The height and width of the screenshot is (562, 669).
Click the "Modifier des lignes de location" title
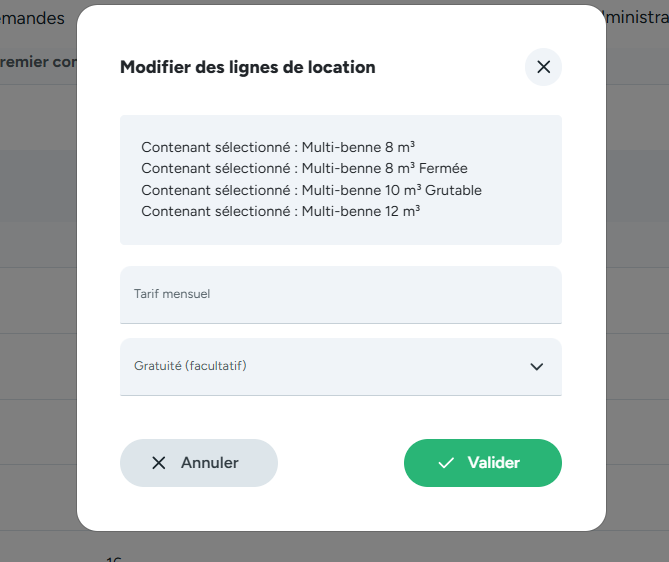point(247,67)
